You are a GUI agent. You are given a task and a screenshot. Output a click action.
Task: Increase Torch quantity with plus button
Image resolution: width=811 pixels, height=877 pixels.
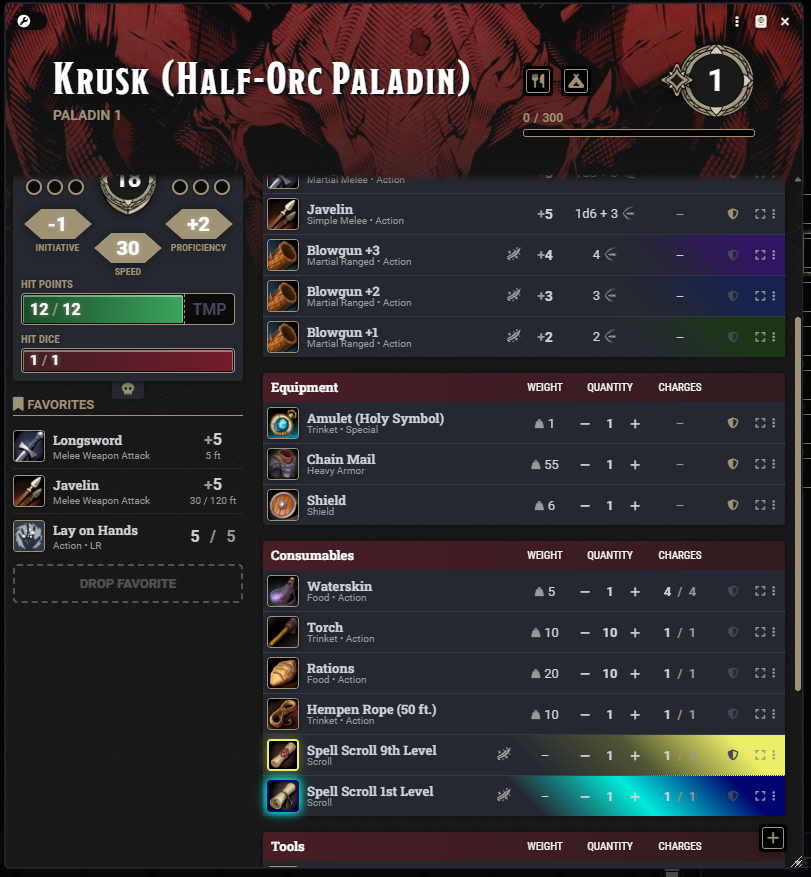coord(635,633)
